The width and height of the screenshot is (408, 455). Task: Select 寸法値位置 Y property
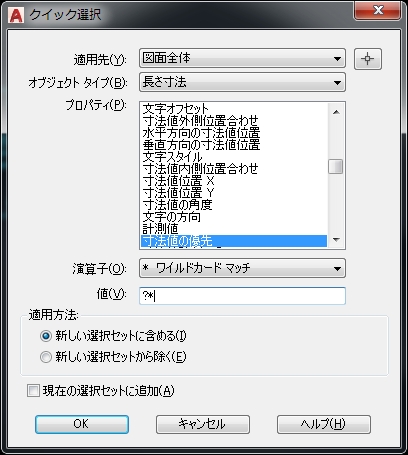click(x=234, y=193)
